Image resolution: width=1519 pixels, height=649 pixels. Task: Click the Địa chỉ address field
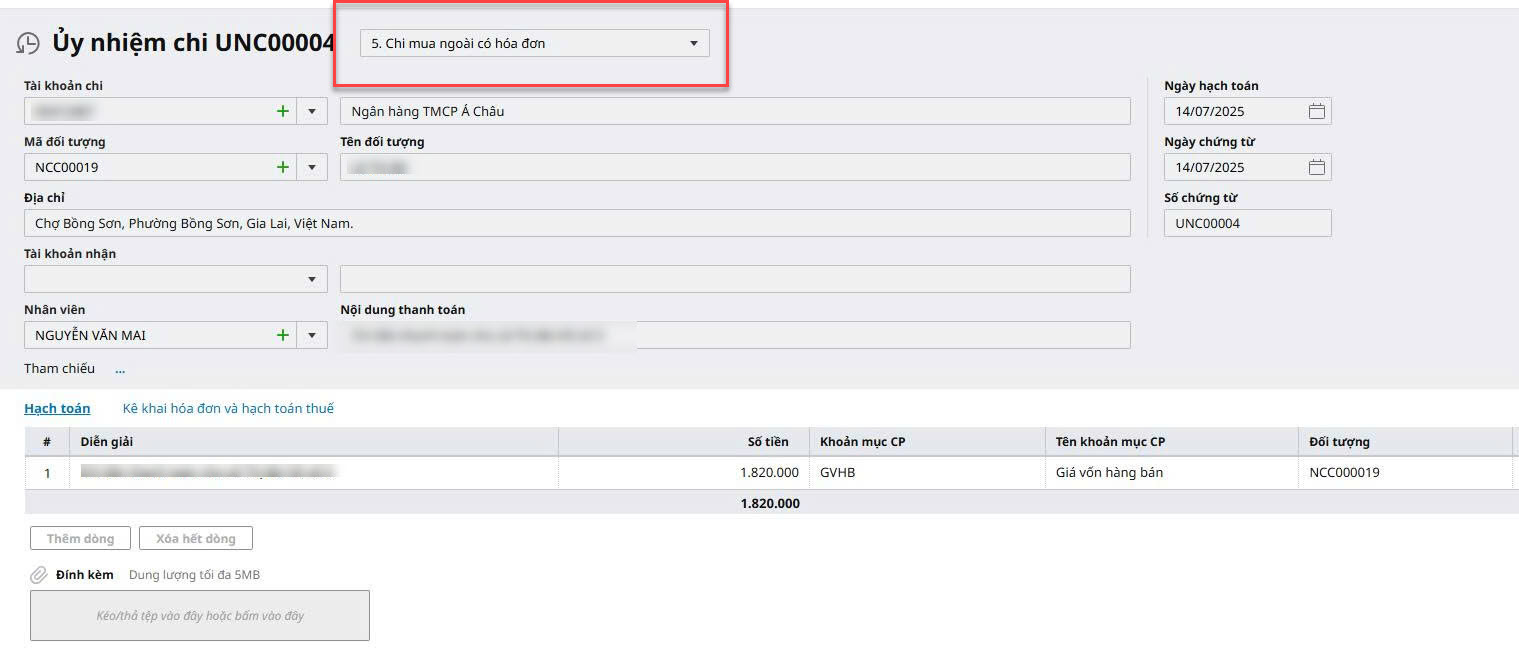(576, 223)
